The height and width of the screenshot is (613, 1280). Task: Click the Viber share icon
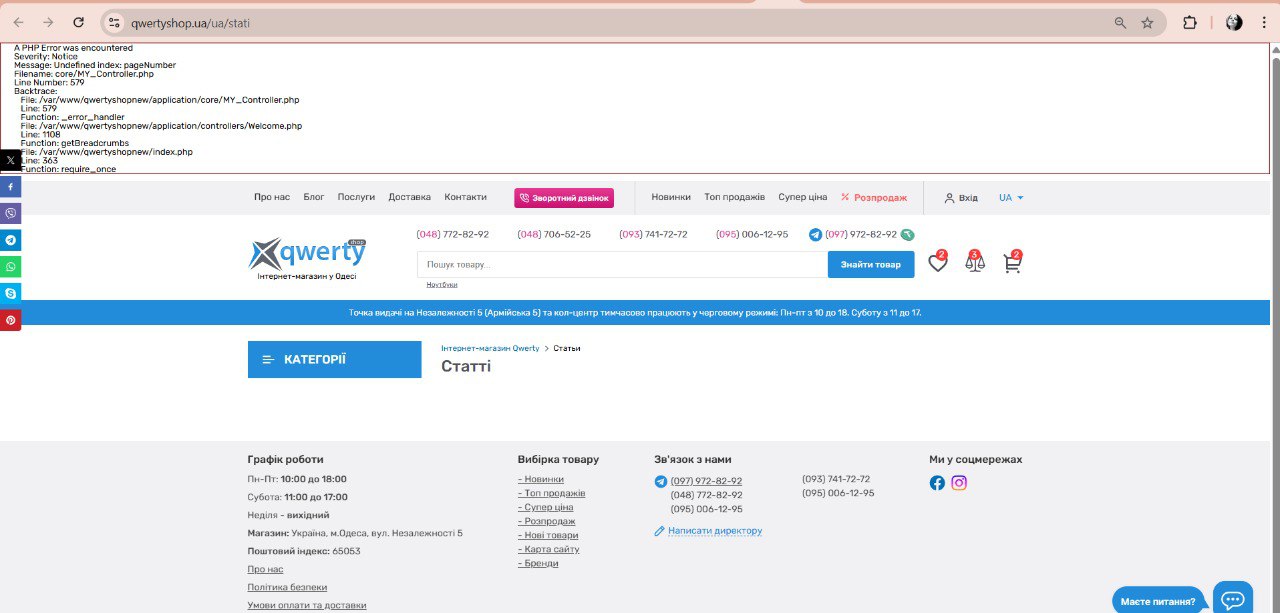tap(10, 213)
